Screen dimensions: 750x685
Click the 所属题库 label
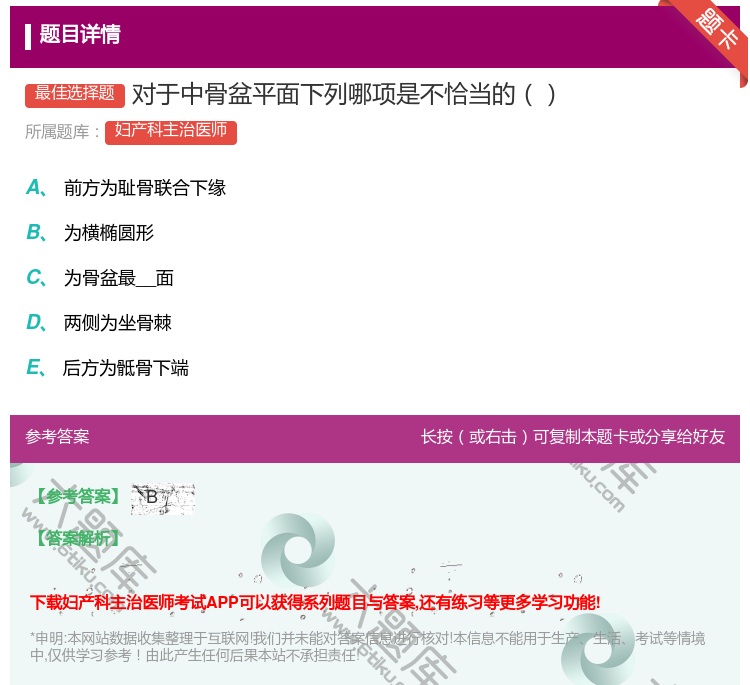[x=62, y=132]
